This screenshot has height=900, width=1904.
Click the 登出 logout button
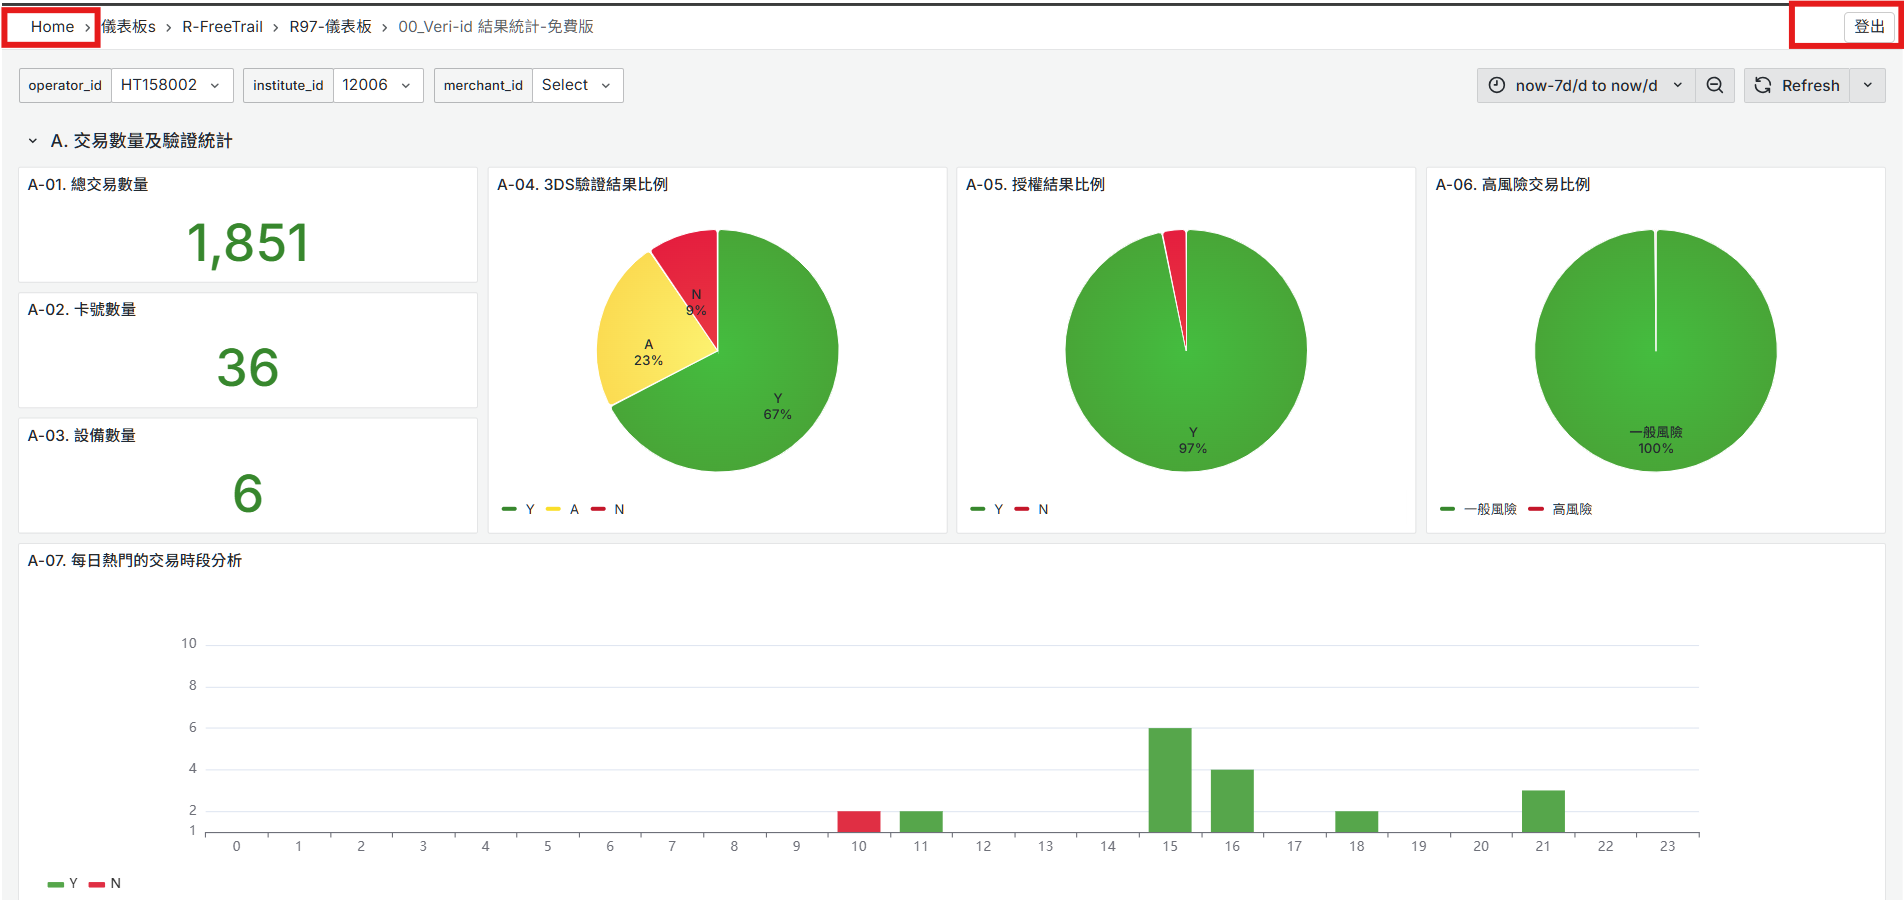point(1868,27)
